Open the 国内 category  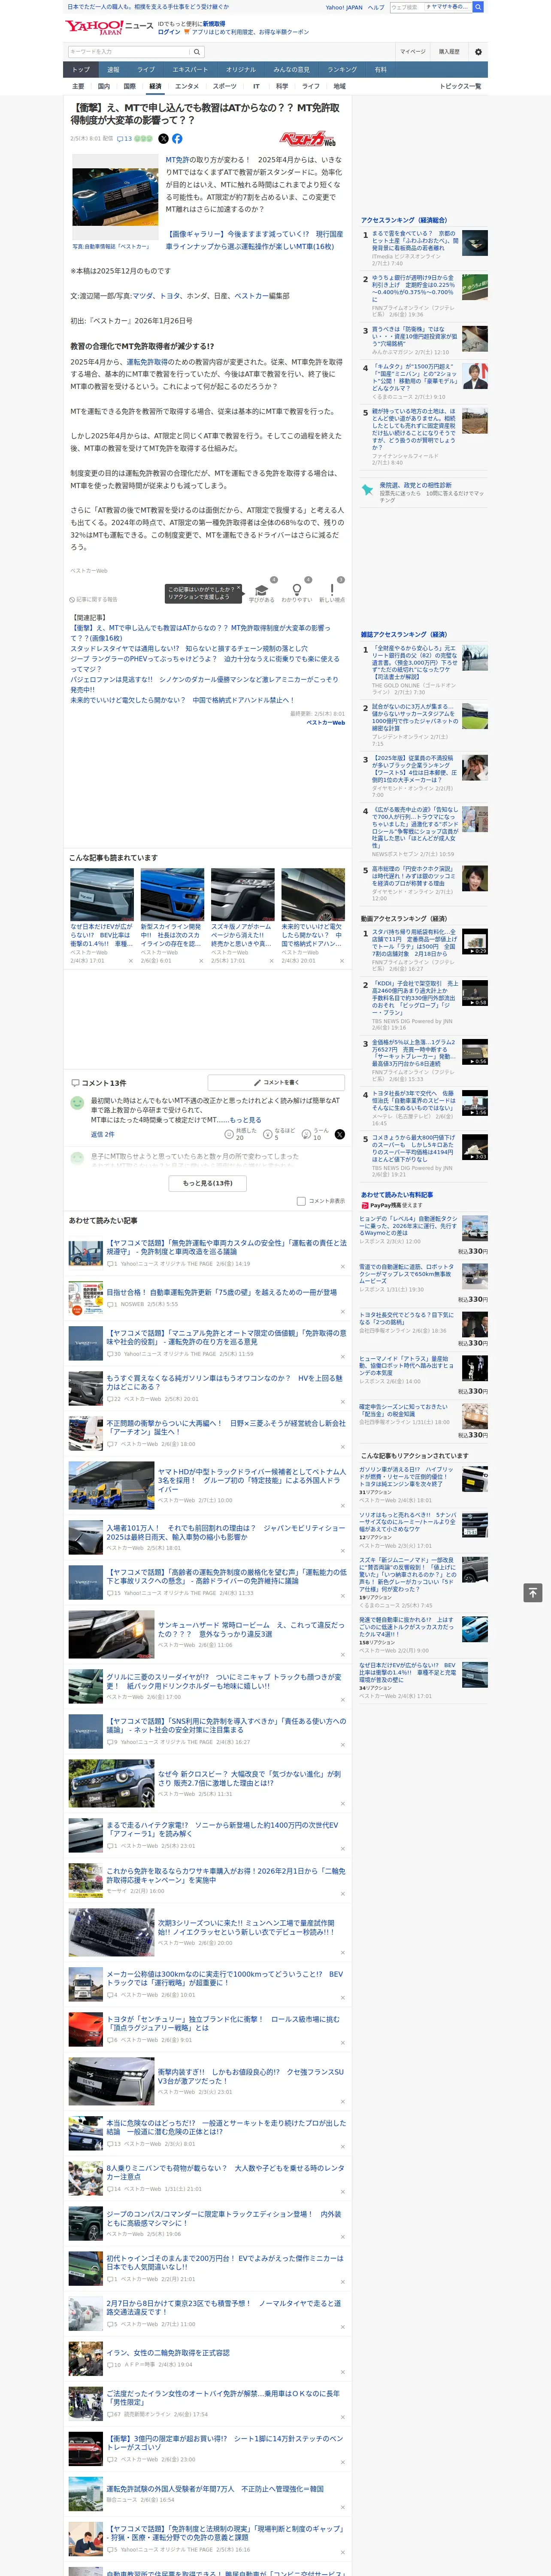(104, 86)
